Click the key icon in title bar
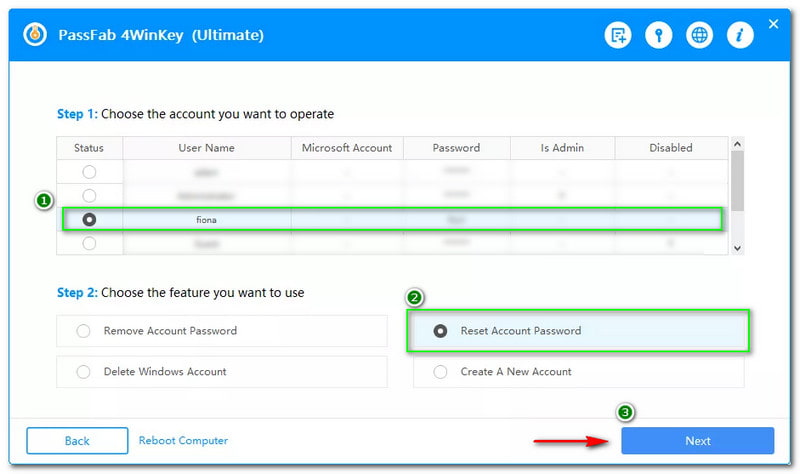This screenshot has height=474, width=800. (x=659, y=36)
